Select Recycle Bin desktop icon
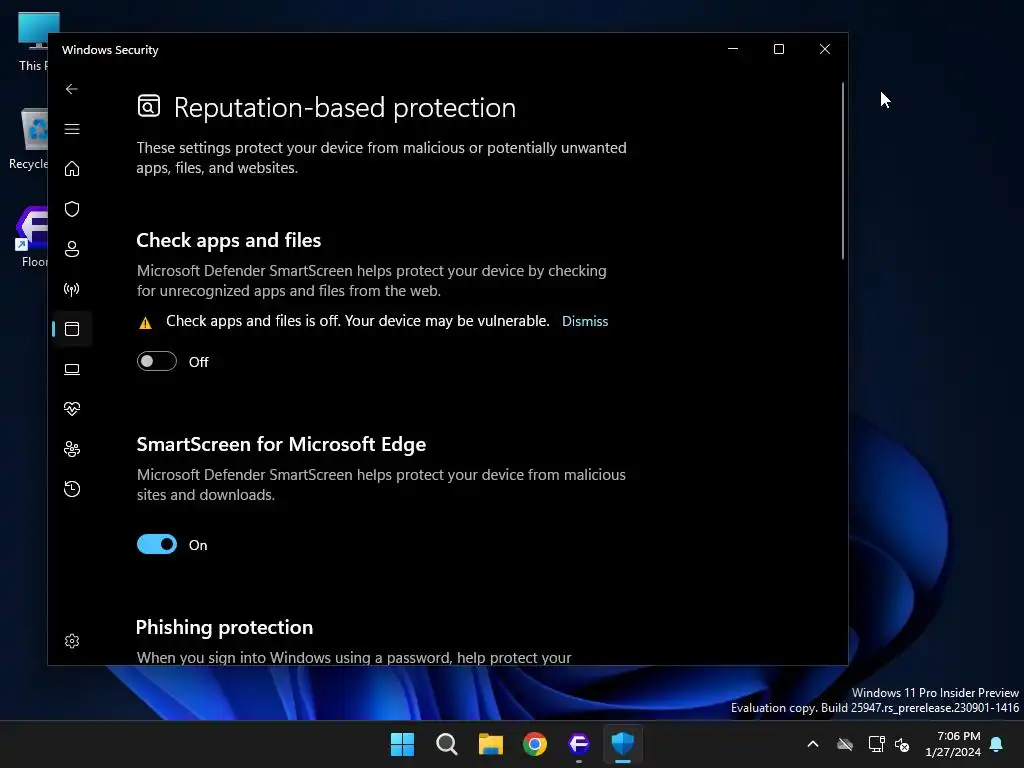 pos(30,139)
